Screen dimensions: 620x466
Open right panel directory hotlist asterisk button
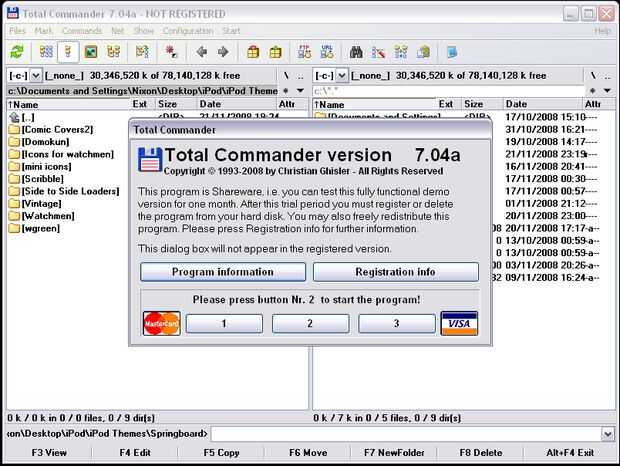point(592,91)
